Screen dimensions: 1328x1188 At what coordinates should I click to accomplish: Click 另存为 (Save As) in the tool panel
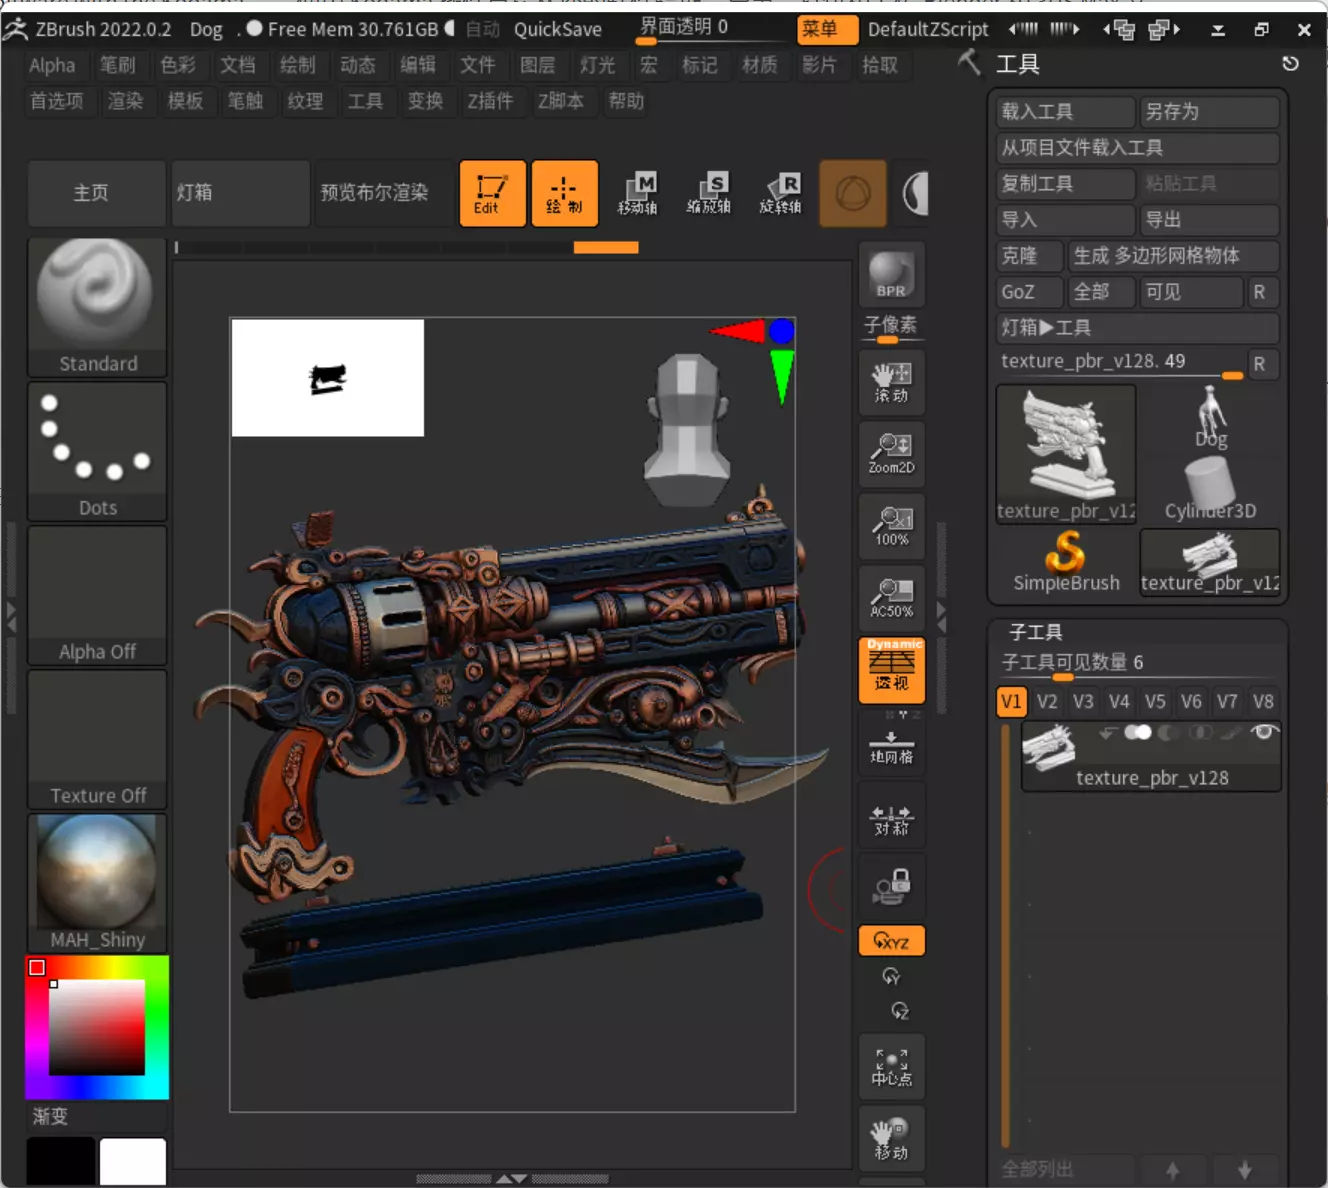point(1209,112)
